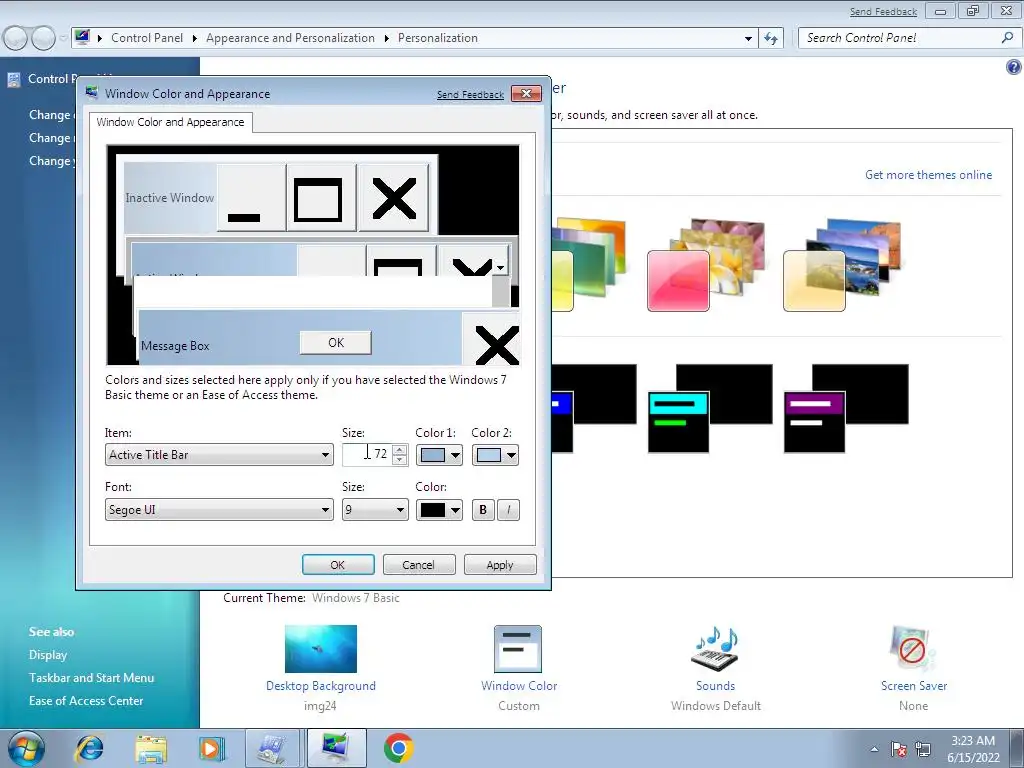Select the Window Color and Appearance tab
This screenshot has height=768, width=1024.
pyautogui.click(x=170, y=122)
